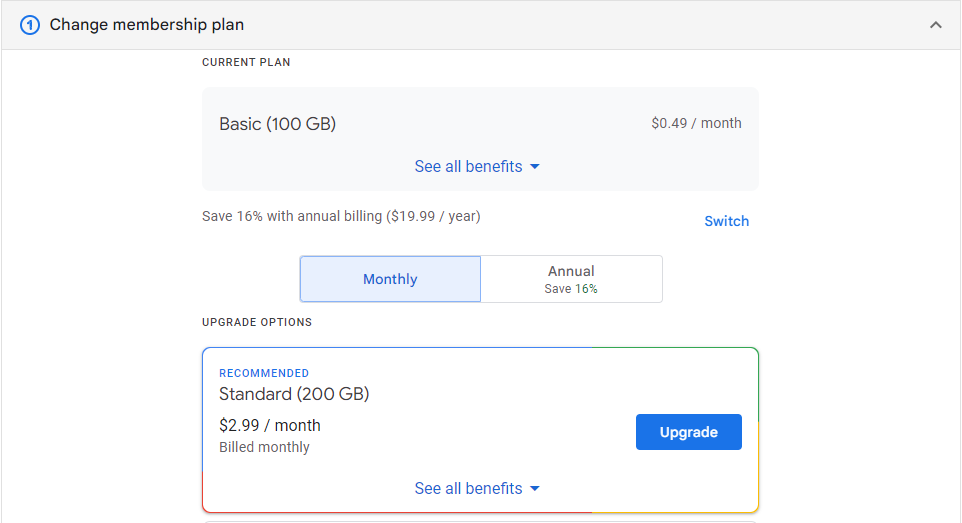Click the step 1 circle icon
This screenshot has width=962, height=523.
coord(31,25)
